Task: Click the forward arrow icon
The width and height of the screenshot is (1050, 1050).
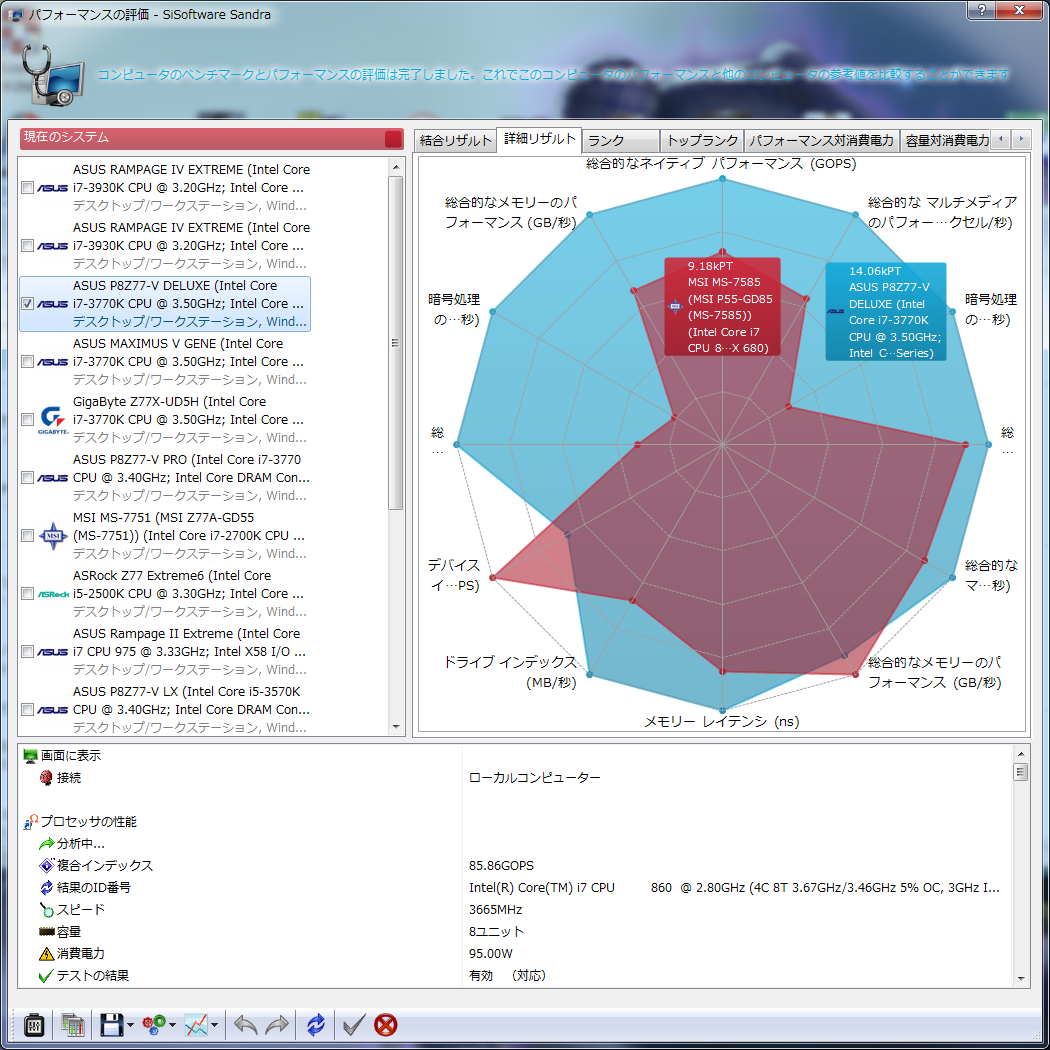Action: [x=277, y=1025]
